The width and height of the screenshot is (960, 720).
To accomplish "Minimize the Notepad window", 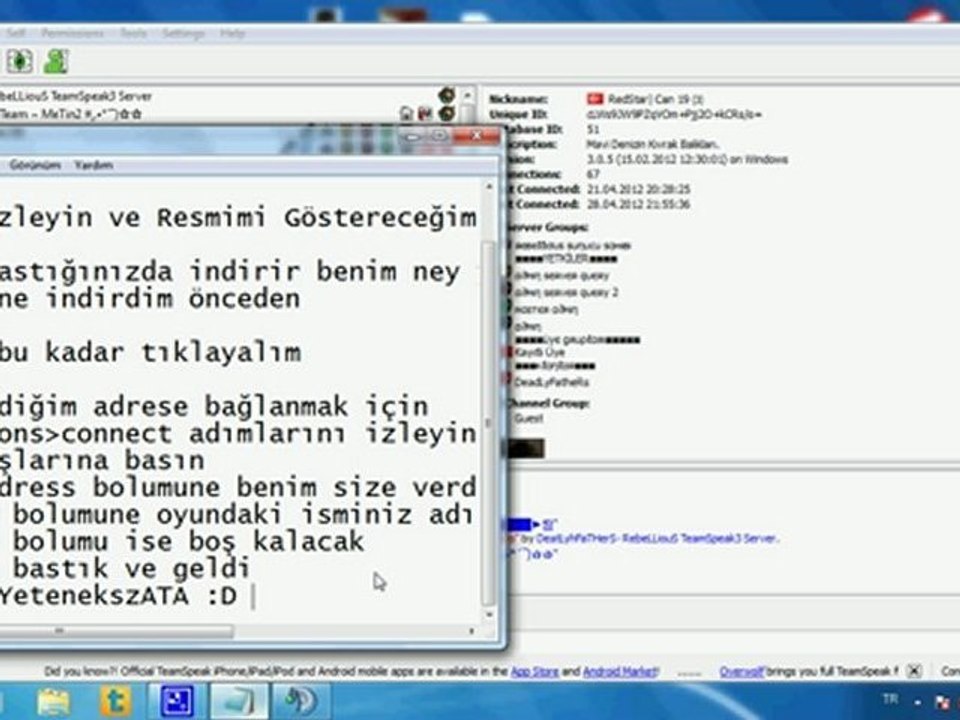I will 412,136.
